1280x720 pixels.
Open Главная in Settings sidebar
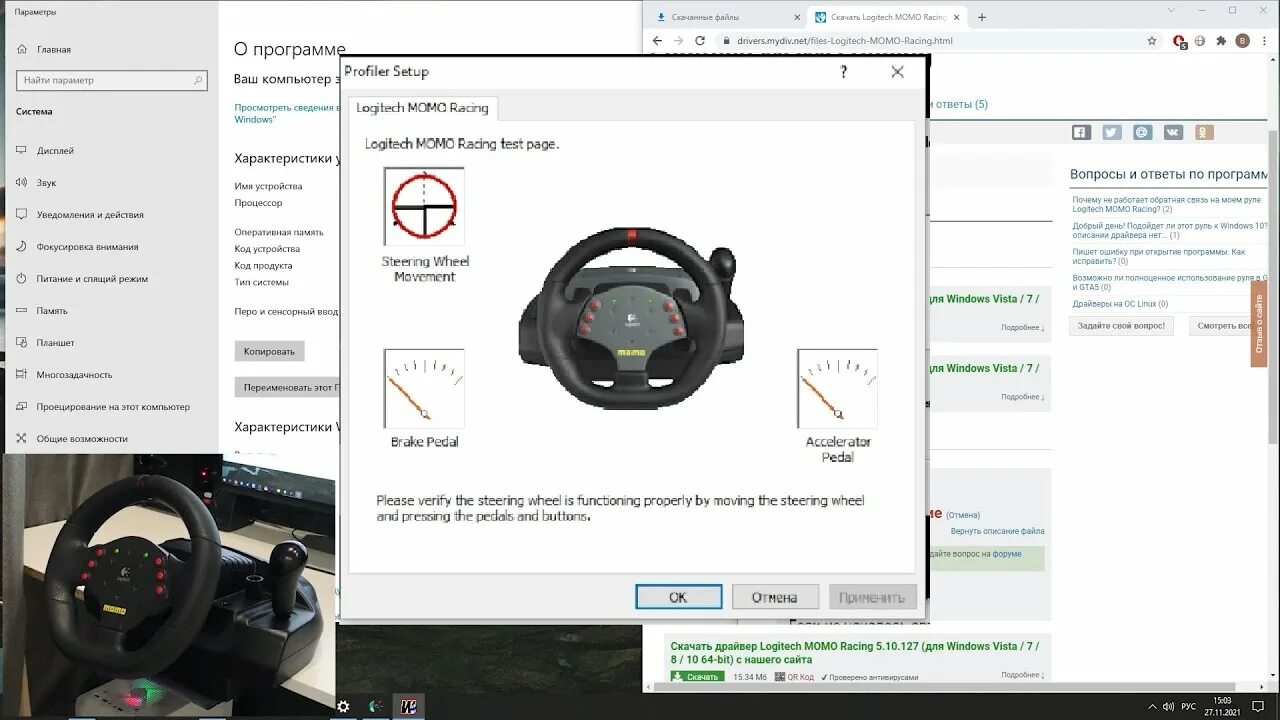coord(54,49)
